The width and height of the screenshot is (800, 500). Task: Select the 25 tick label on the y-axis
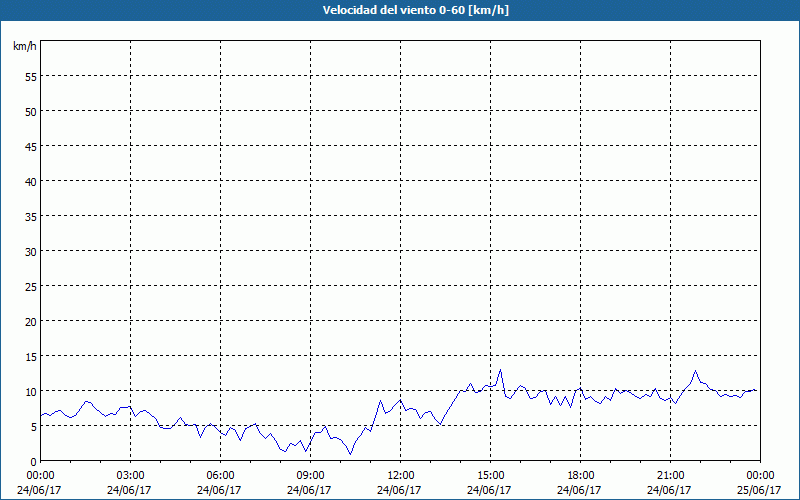tap(31, 286)
